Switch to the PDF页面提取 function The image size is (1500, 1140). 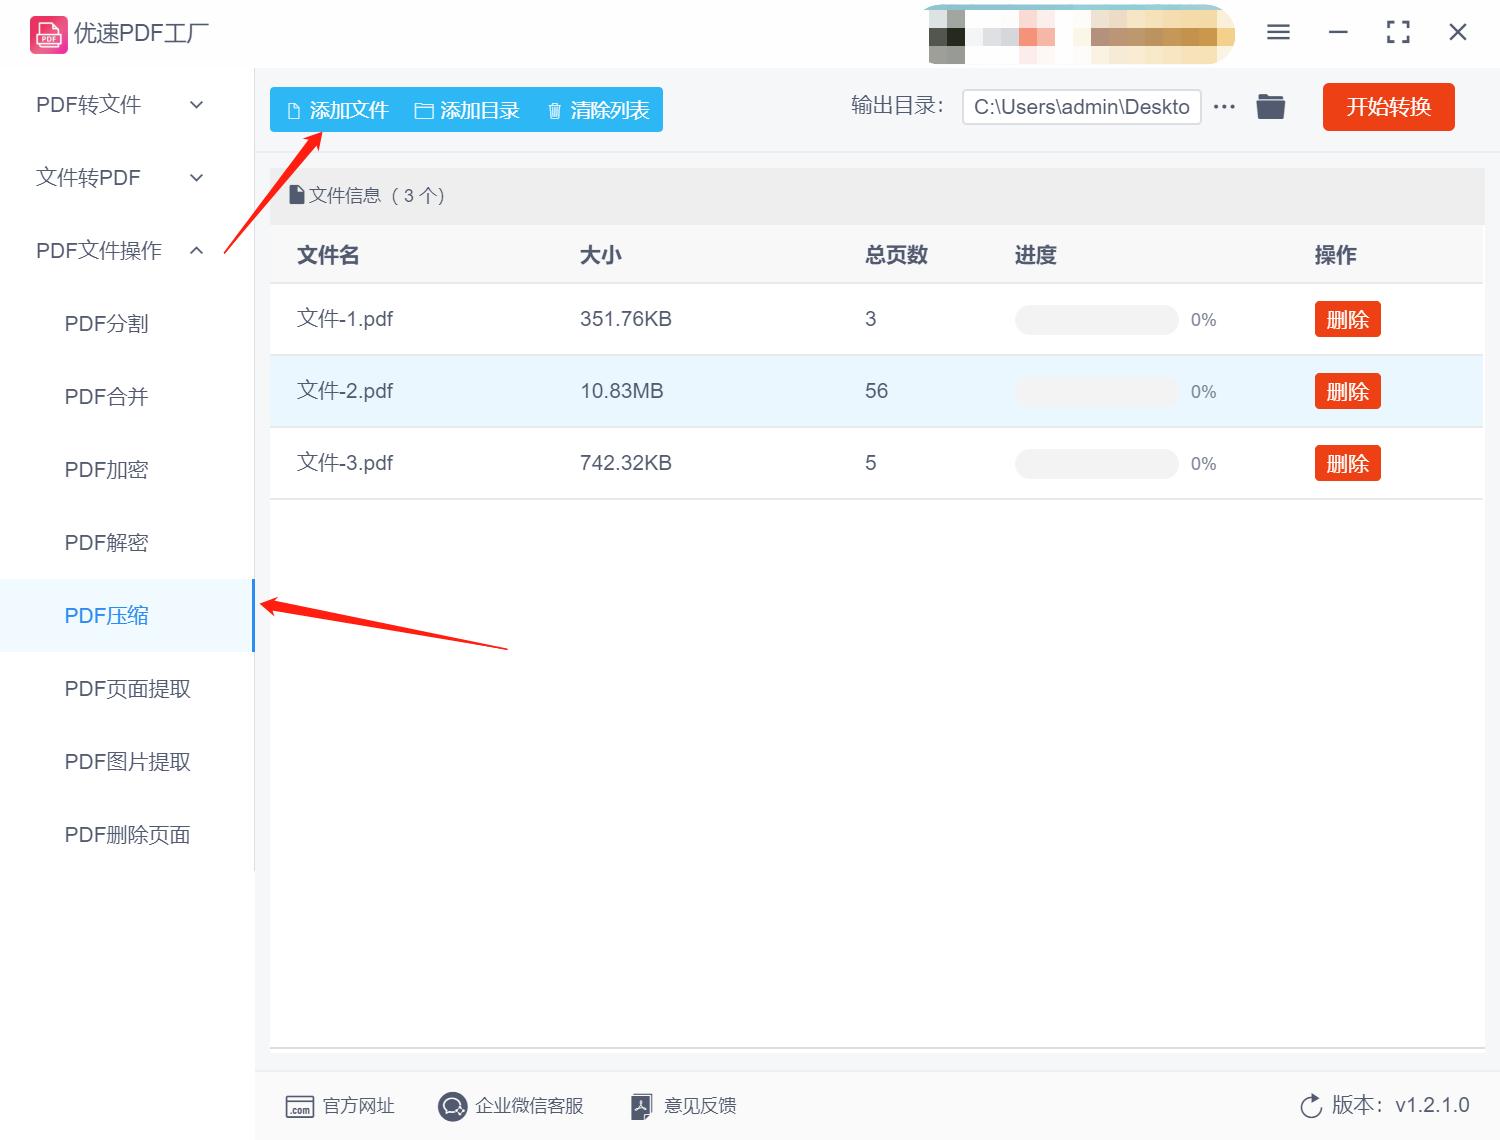127,688
